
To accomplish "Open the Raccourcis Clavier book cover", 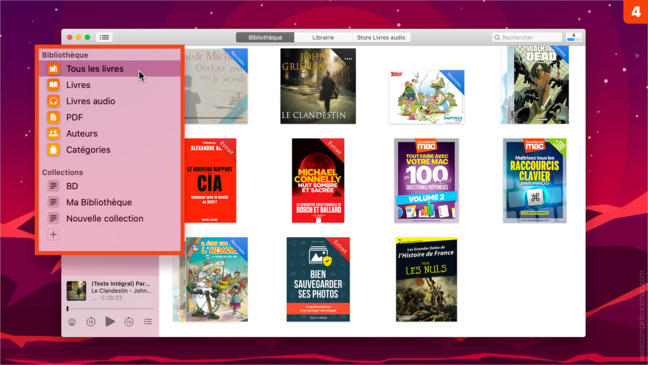I will pyautogui.click(x=534, y=181).
